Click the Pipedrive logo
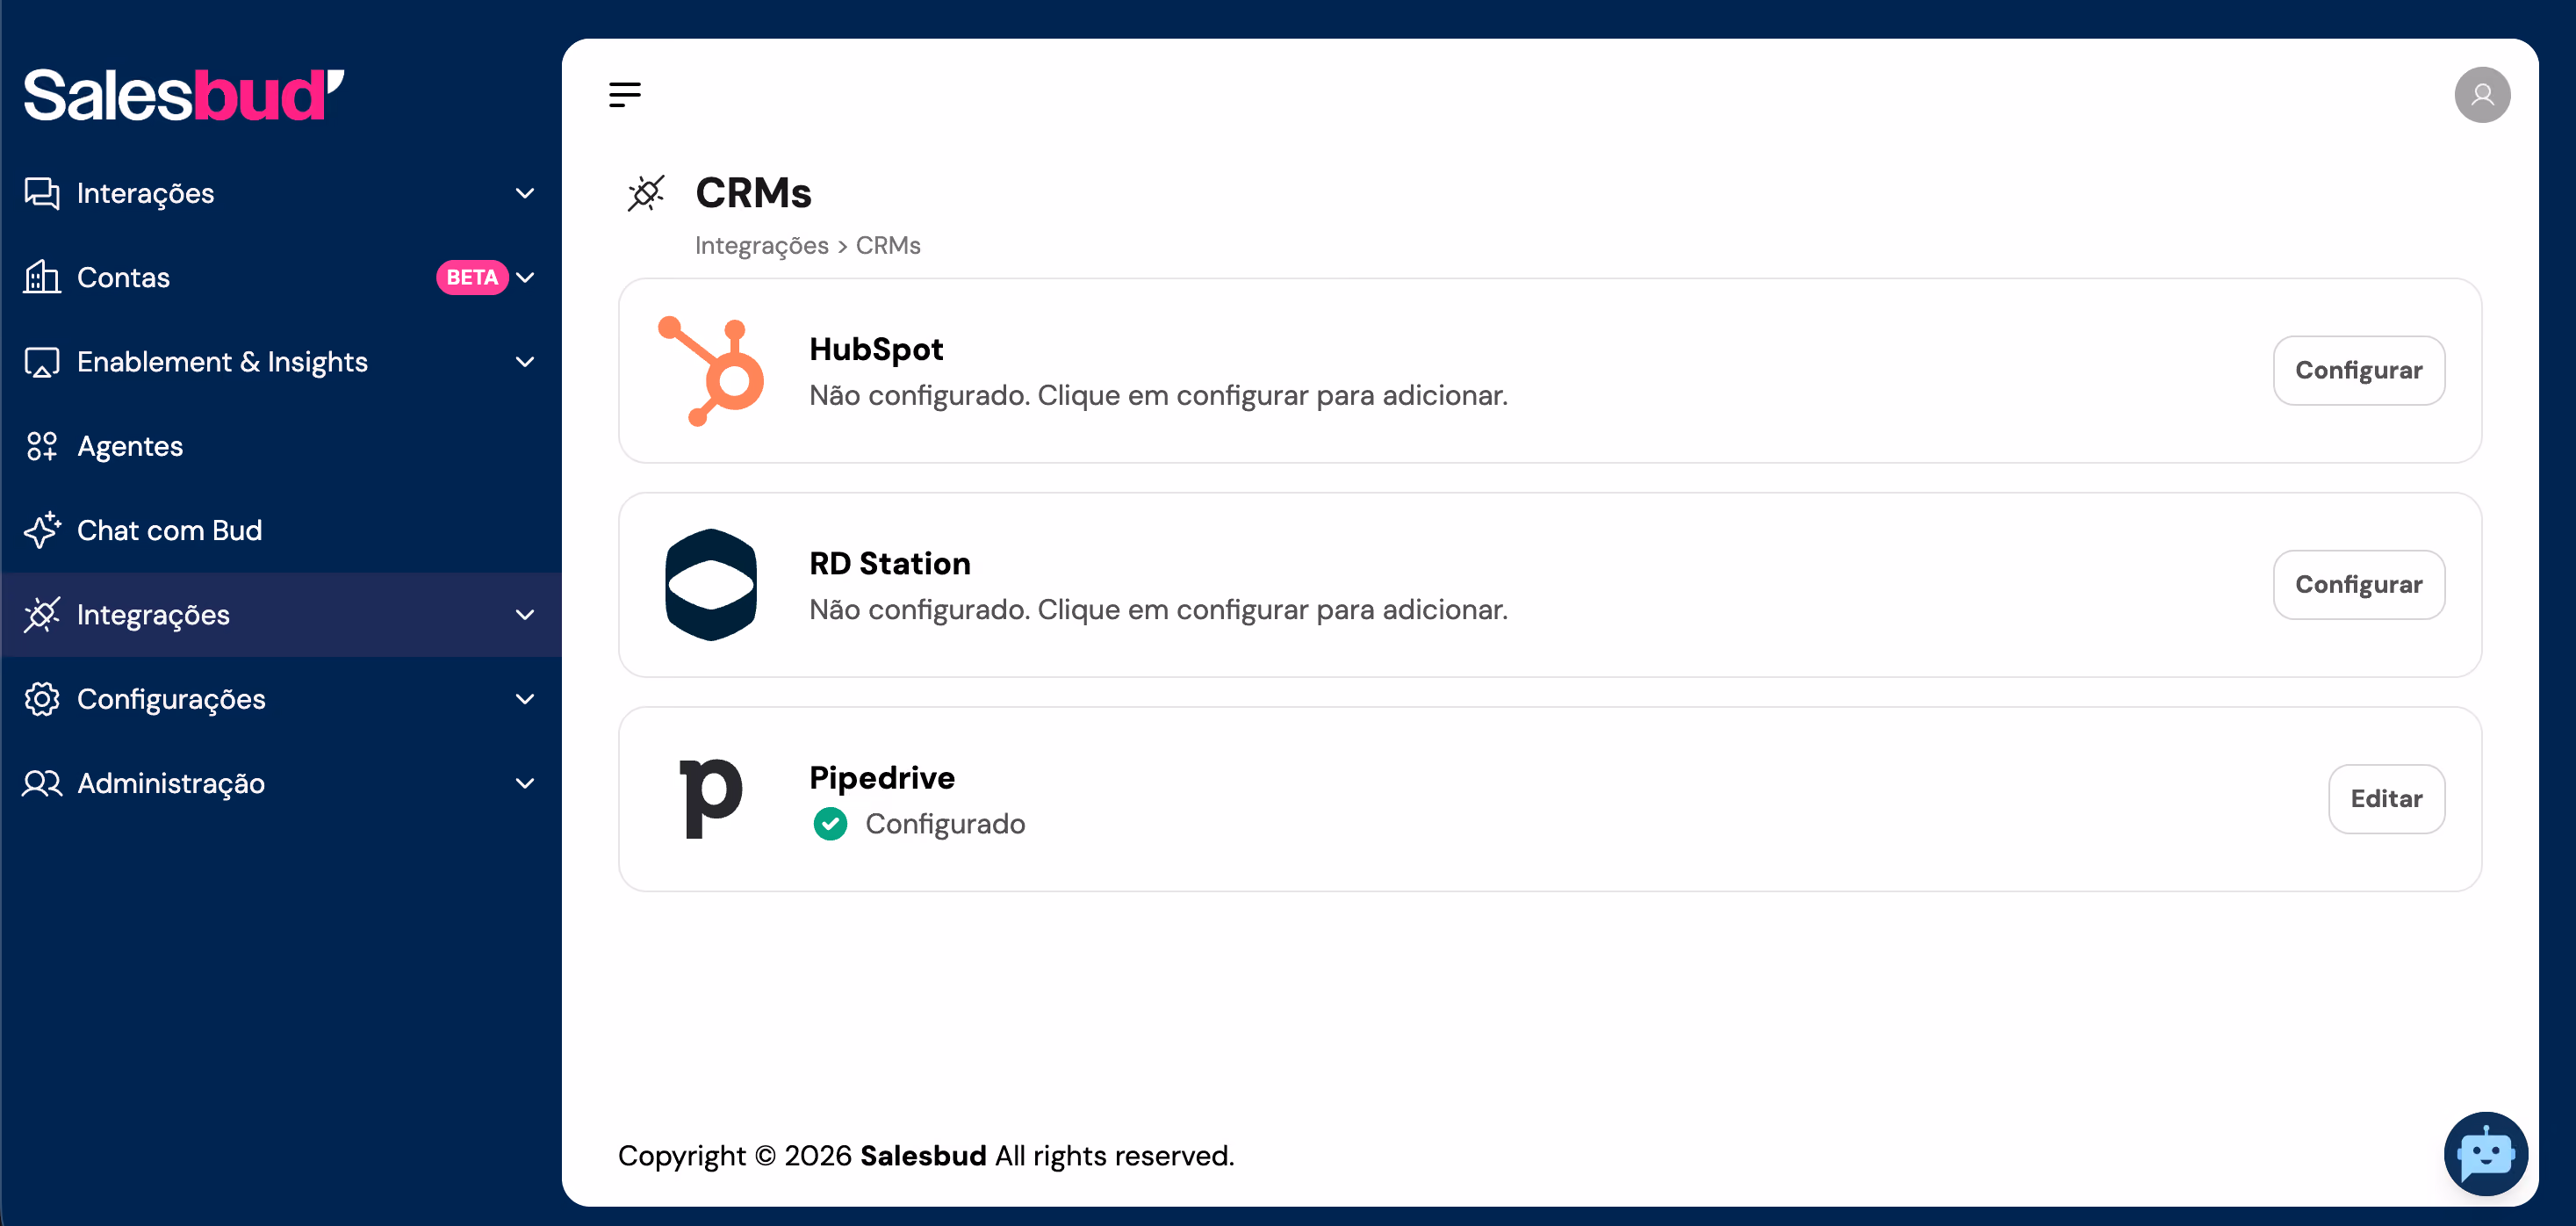This screenshot has width=2576, height=1226. 711,798
